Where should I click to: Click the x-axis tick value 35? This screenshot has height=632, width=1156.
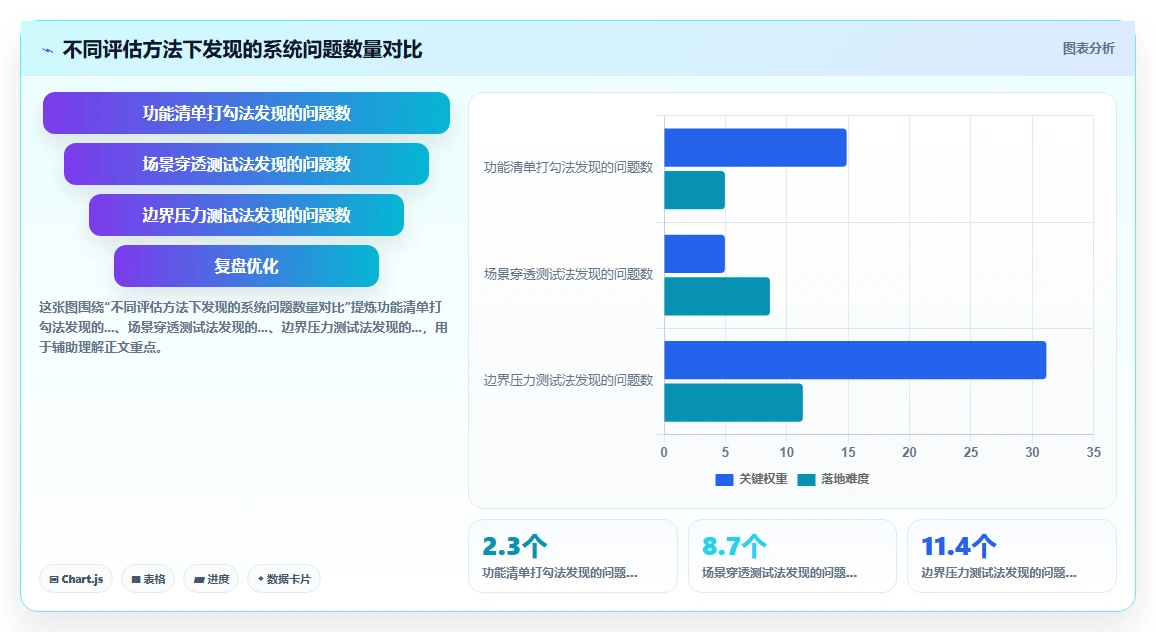pos(1093,452)
